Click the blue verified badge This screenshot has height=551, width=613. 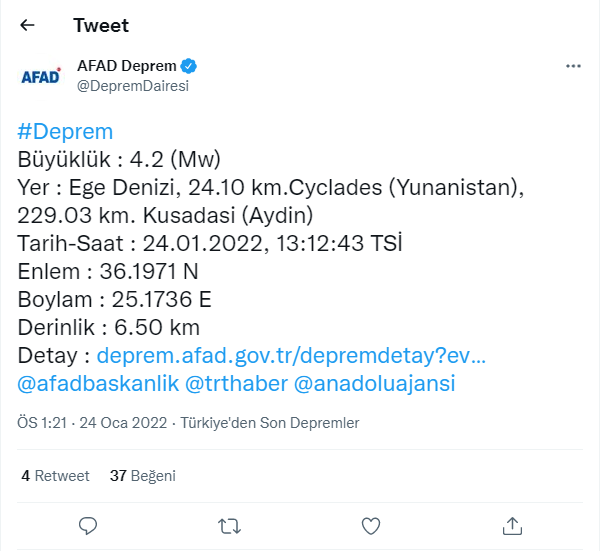pos(188,66)
